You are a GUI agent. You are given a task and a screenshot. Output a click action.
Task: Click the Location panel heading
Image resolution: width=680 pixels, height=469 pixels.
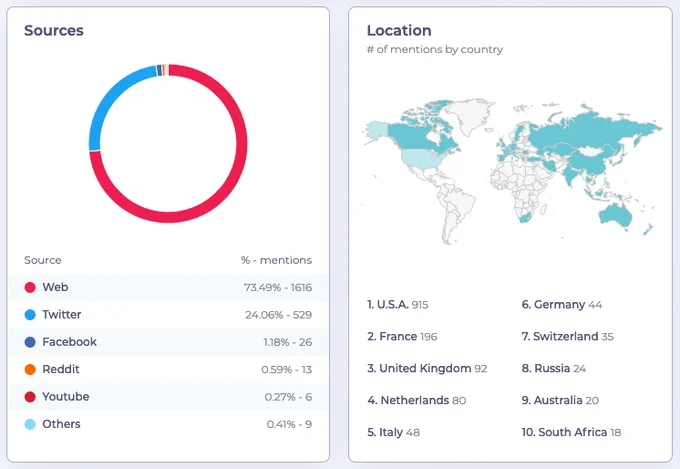point(399,30)
